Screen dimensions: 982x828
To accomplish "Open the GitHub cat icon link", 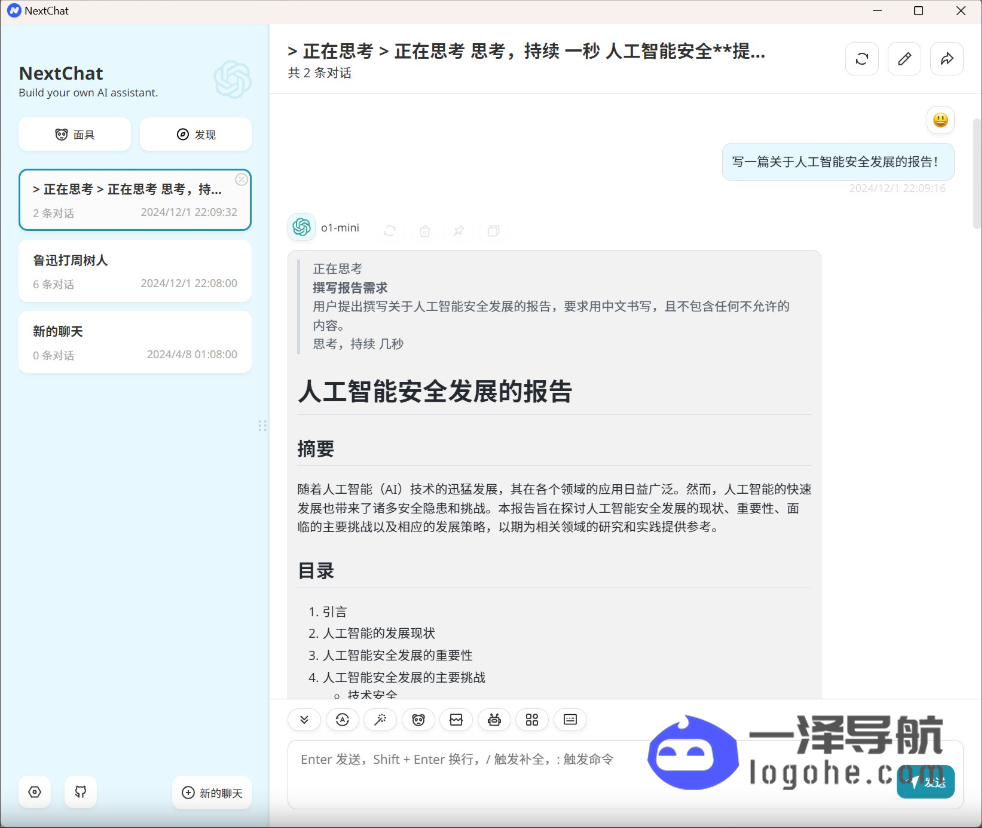I will click(x=81, y=792).
